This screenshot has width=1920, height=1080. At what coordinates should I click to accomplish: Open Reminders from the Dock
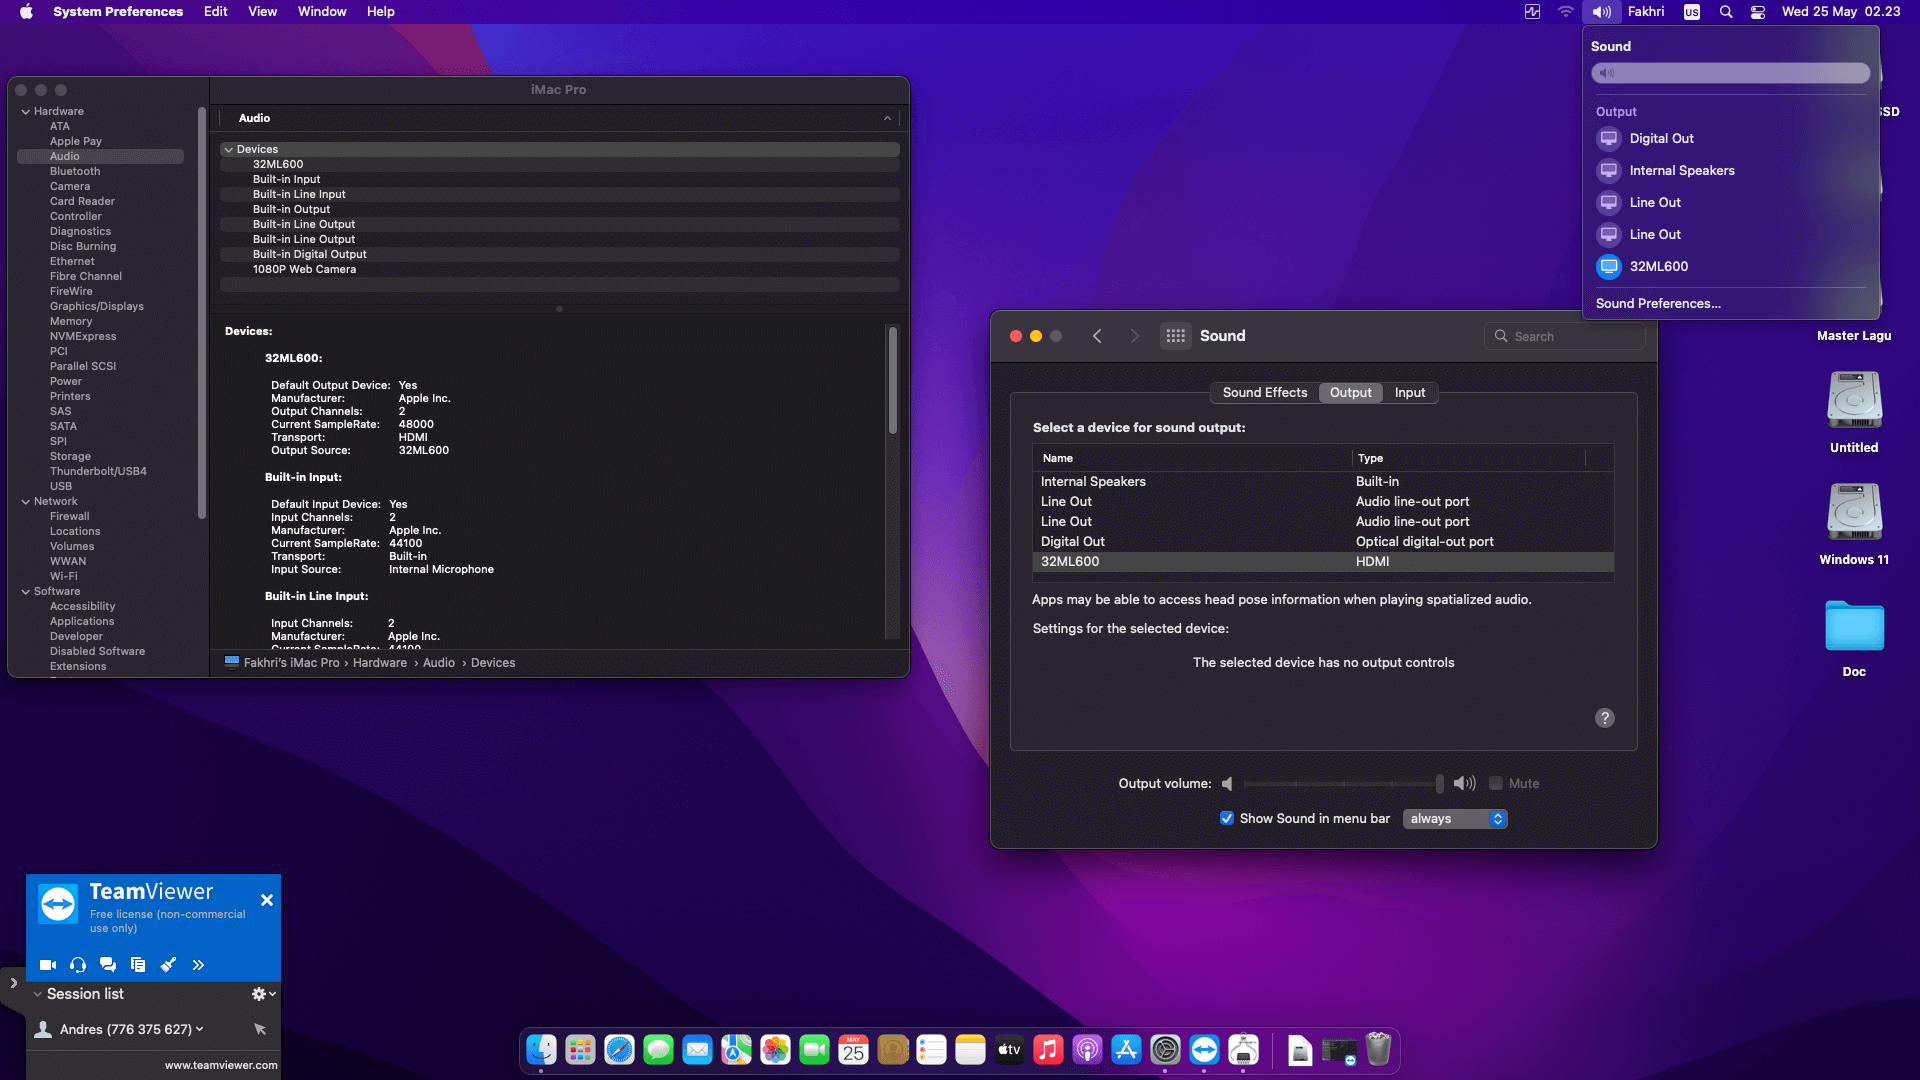click(x=931, y=1050)
